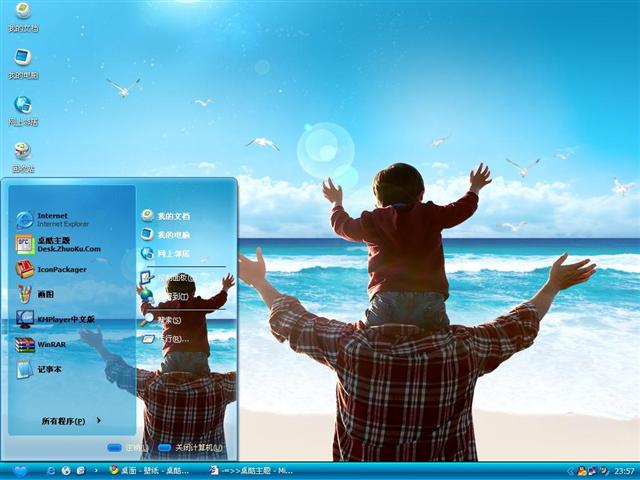
Task: Click the third icon in the system tray
Action: (604, 471)
